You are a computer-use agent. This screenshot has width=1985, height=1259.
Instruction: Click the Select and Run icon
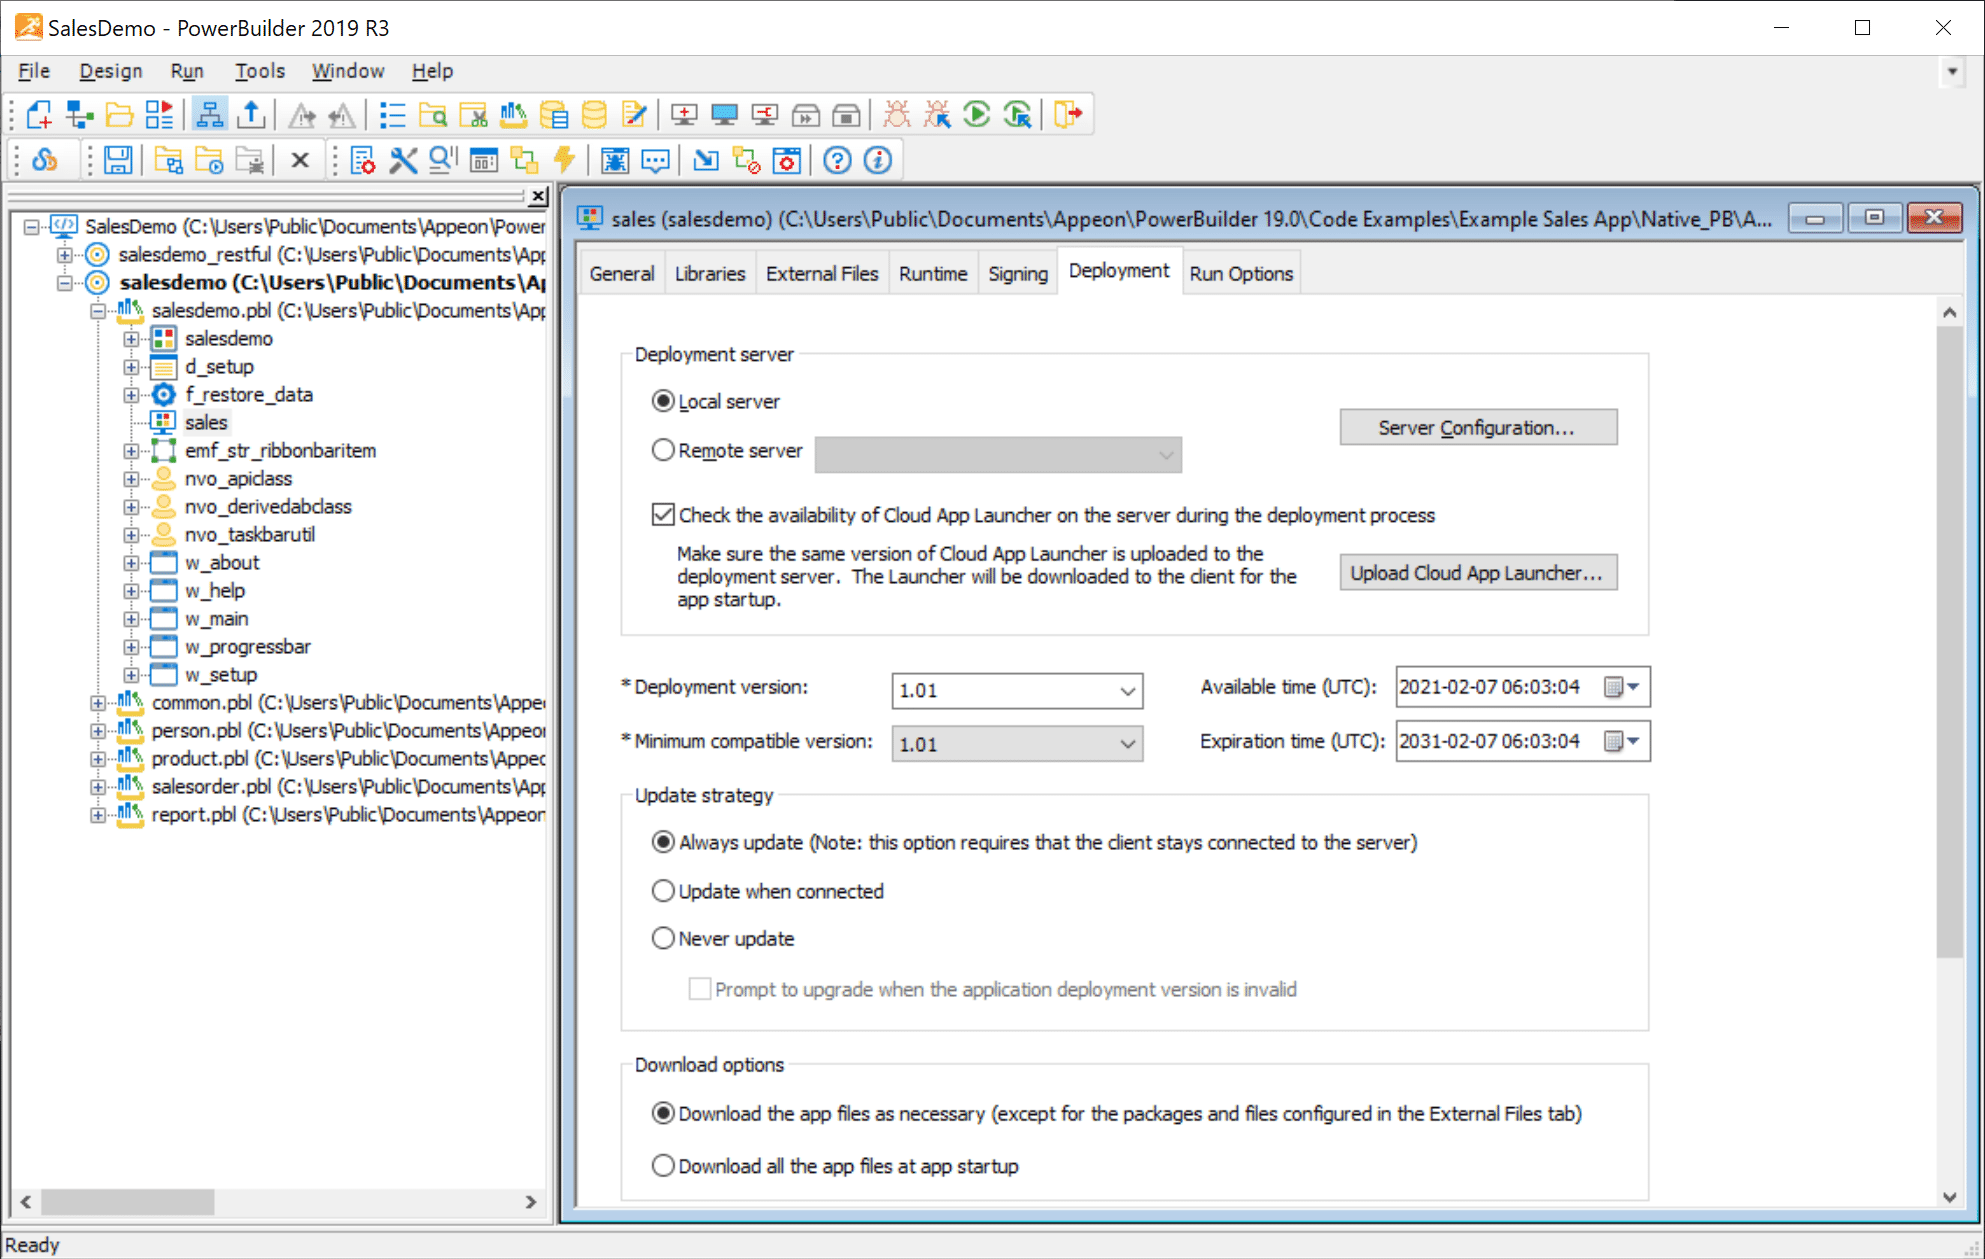tap(1018, 115)
